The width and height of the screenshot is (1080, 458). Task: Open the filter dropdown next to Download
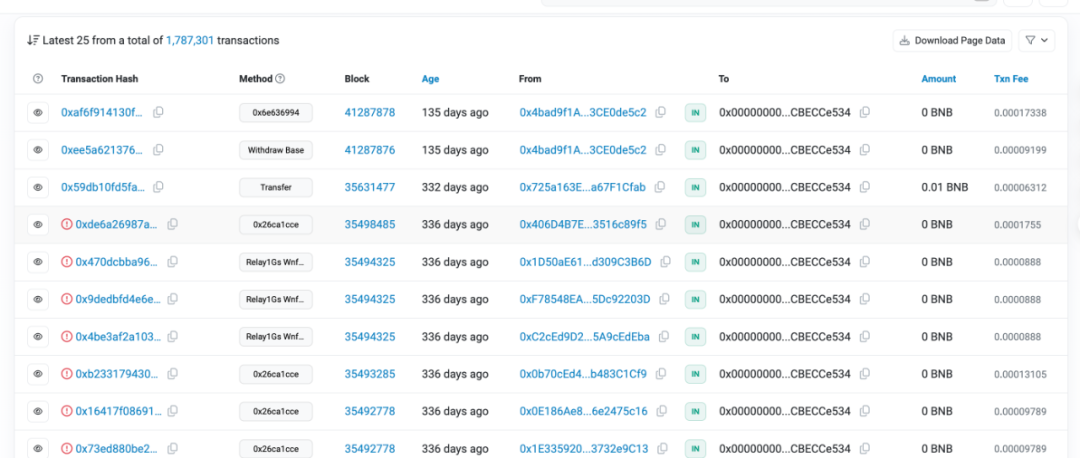coord(1037,41)
